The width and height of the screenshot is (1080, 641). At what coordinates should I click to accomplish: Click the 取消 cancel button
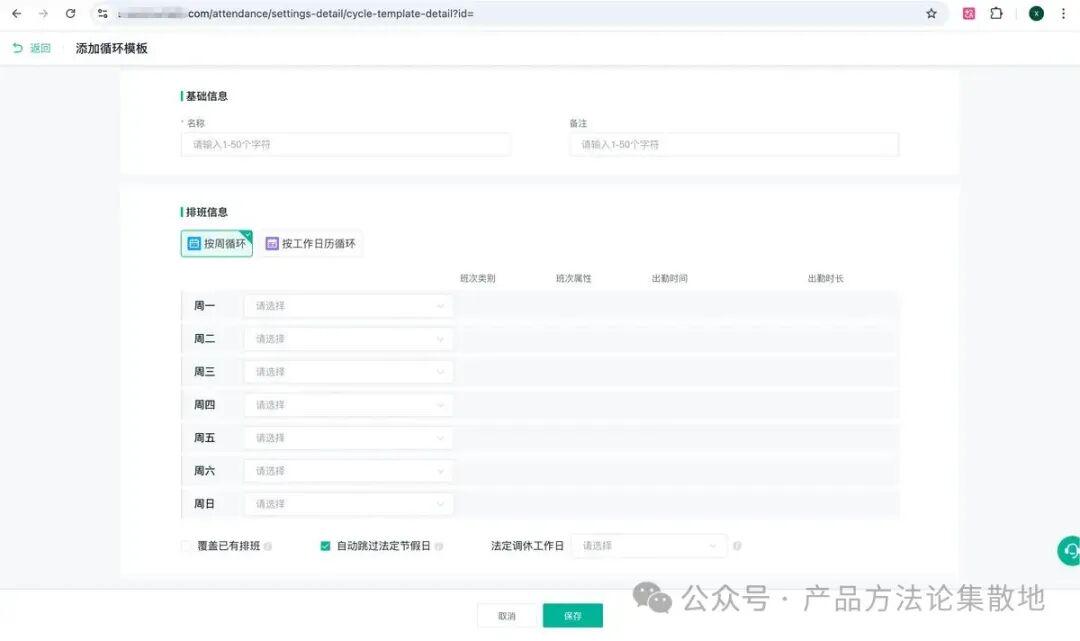click(x=507, y=616)
